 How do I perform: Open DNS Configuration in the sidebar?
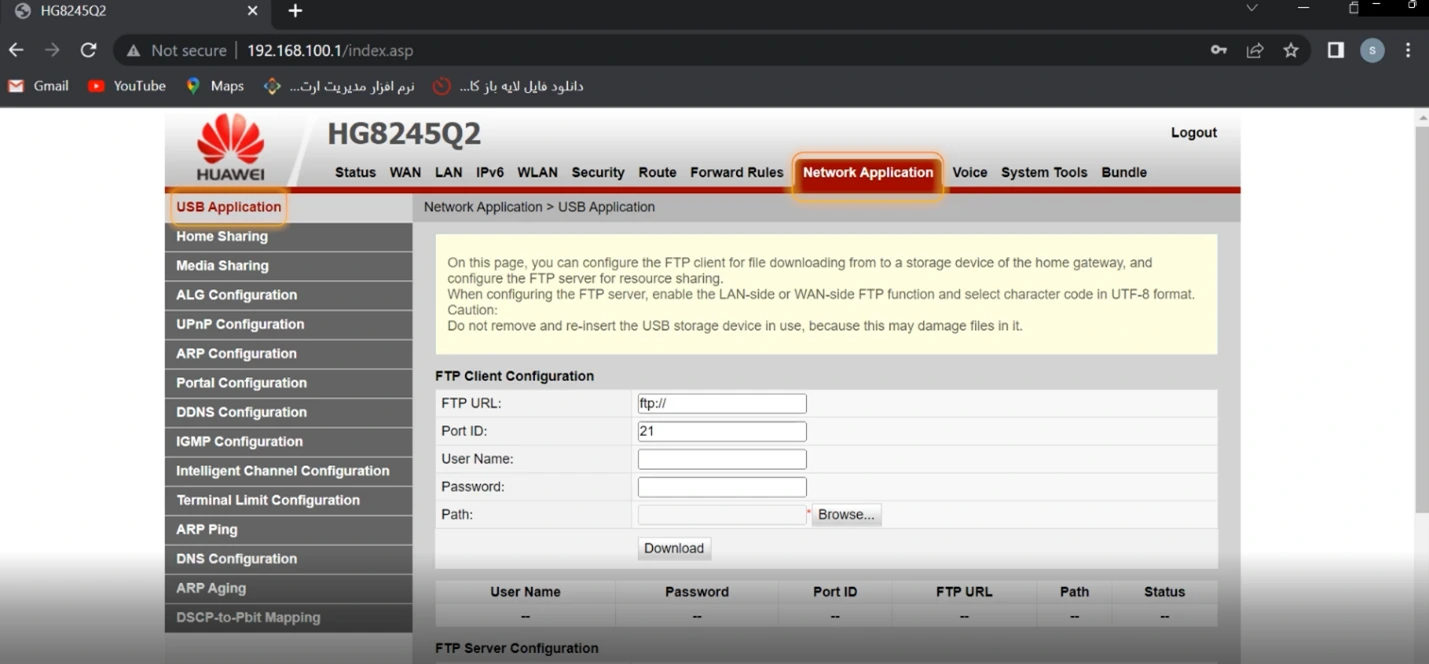tap(288, 559)
